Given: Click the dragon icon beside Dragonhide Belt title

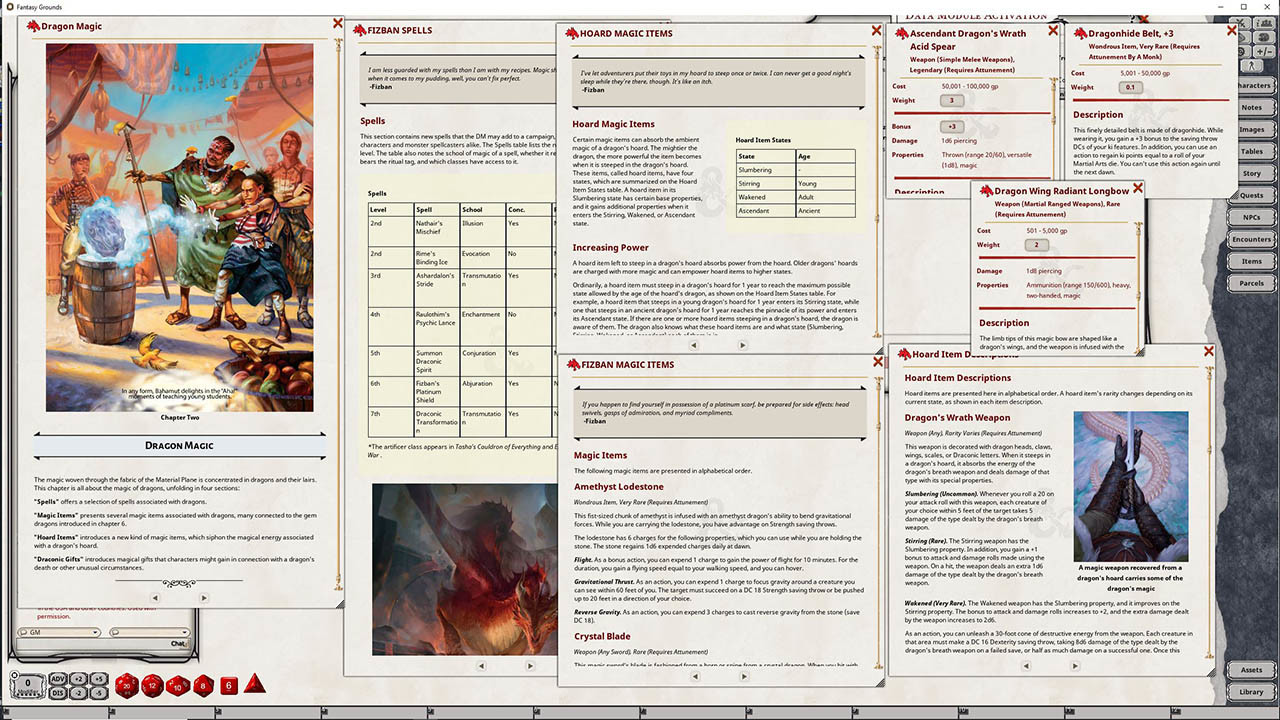Looking at the screenshot, I should [x=1079, y=33].
